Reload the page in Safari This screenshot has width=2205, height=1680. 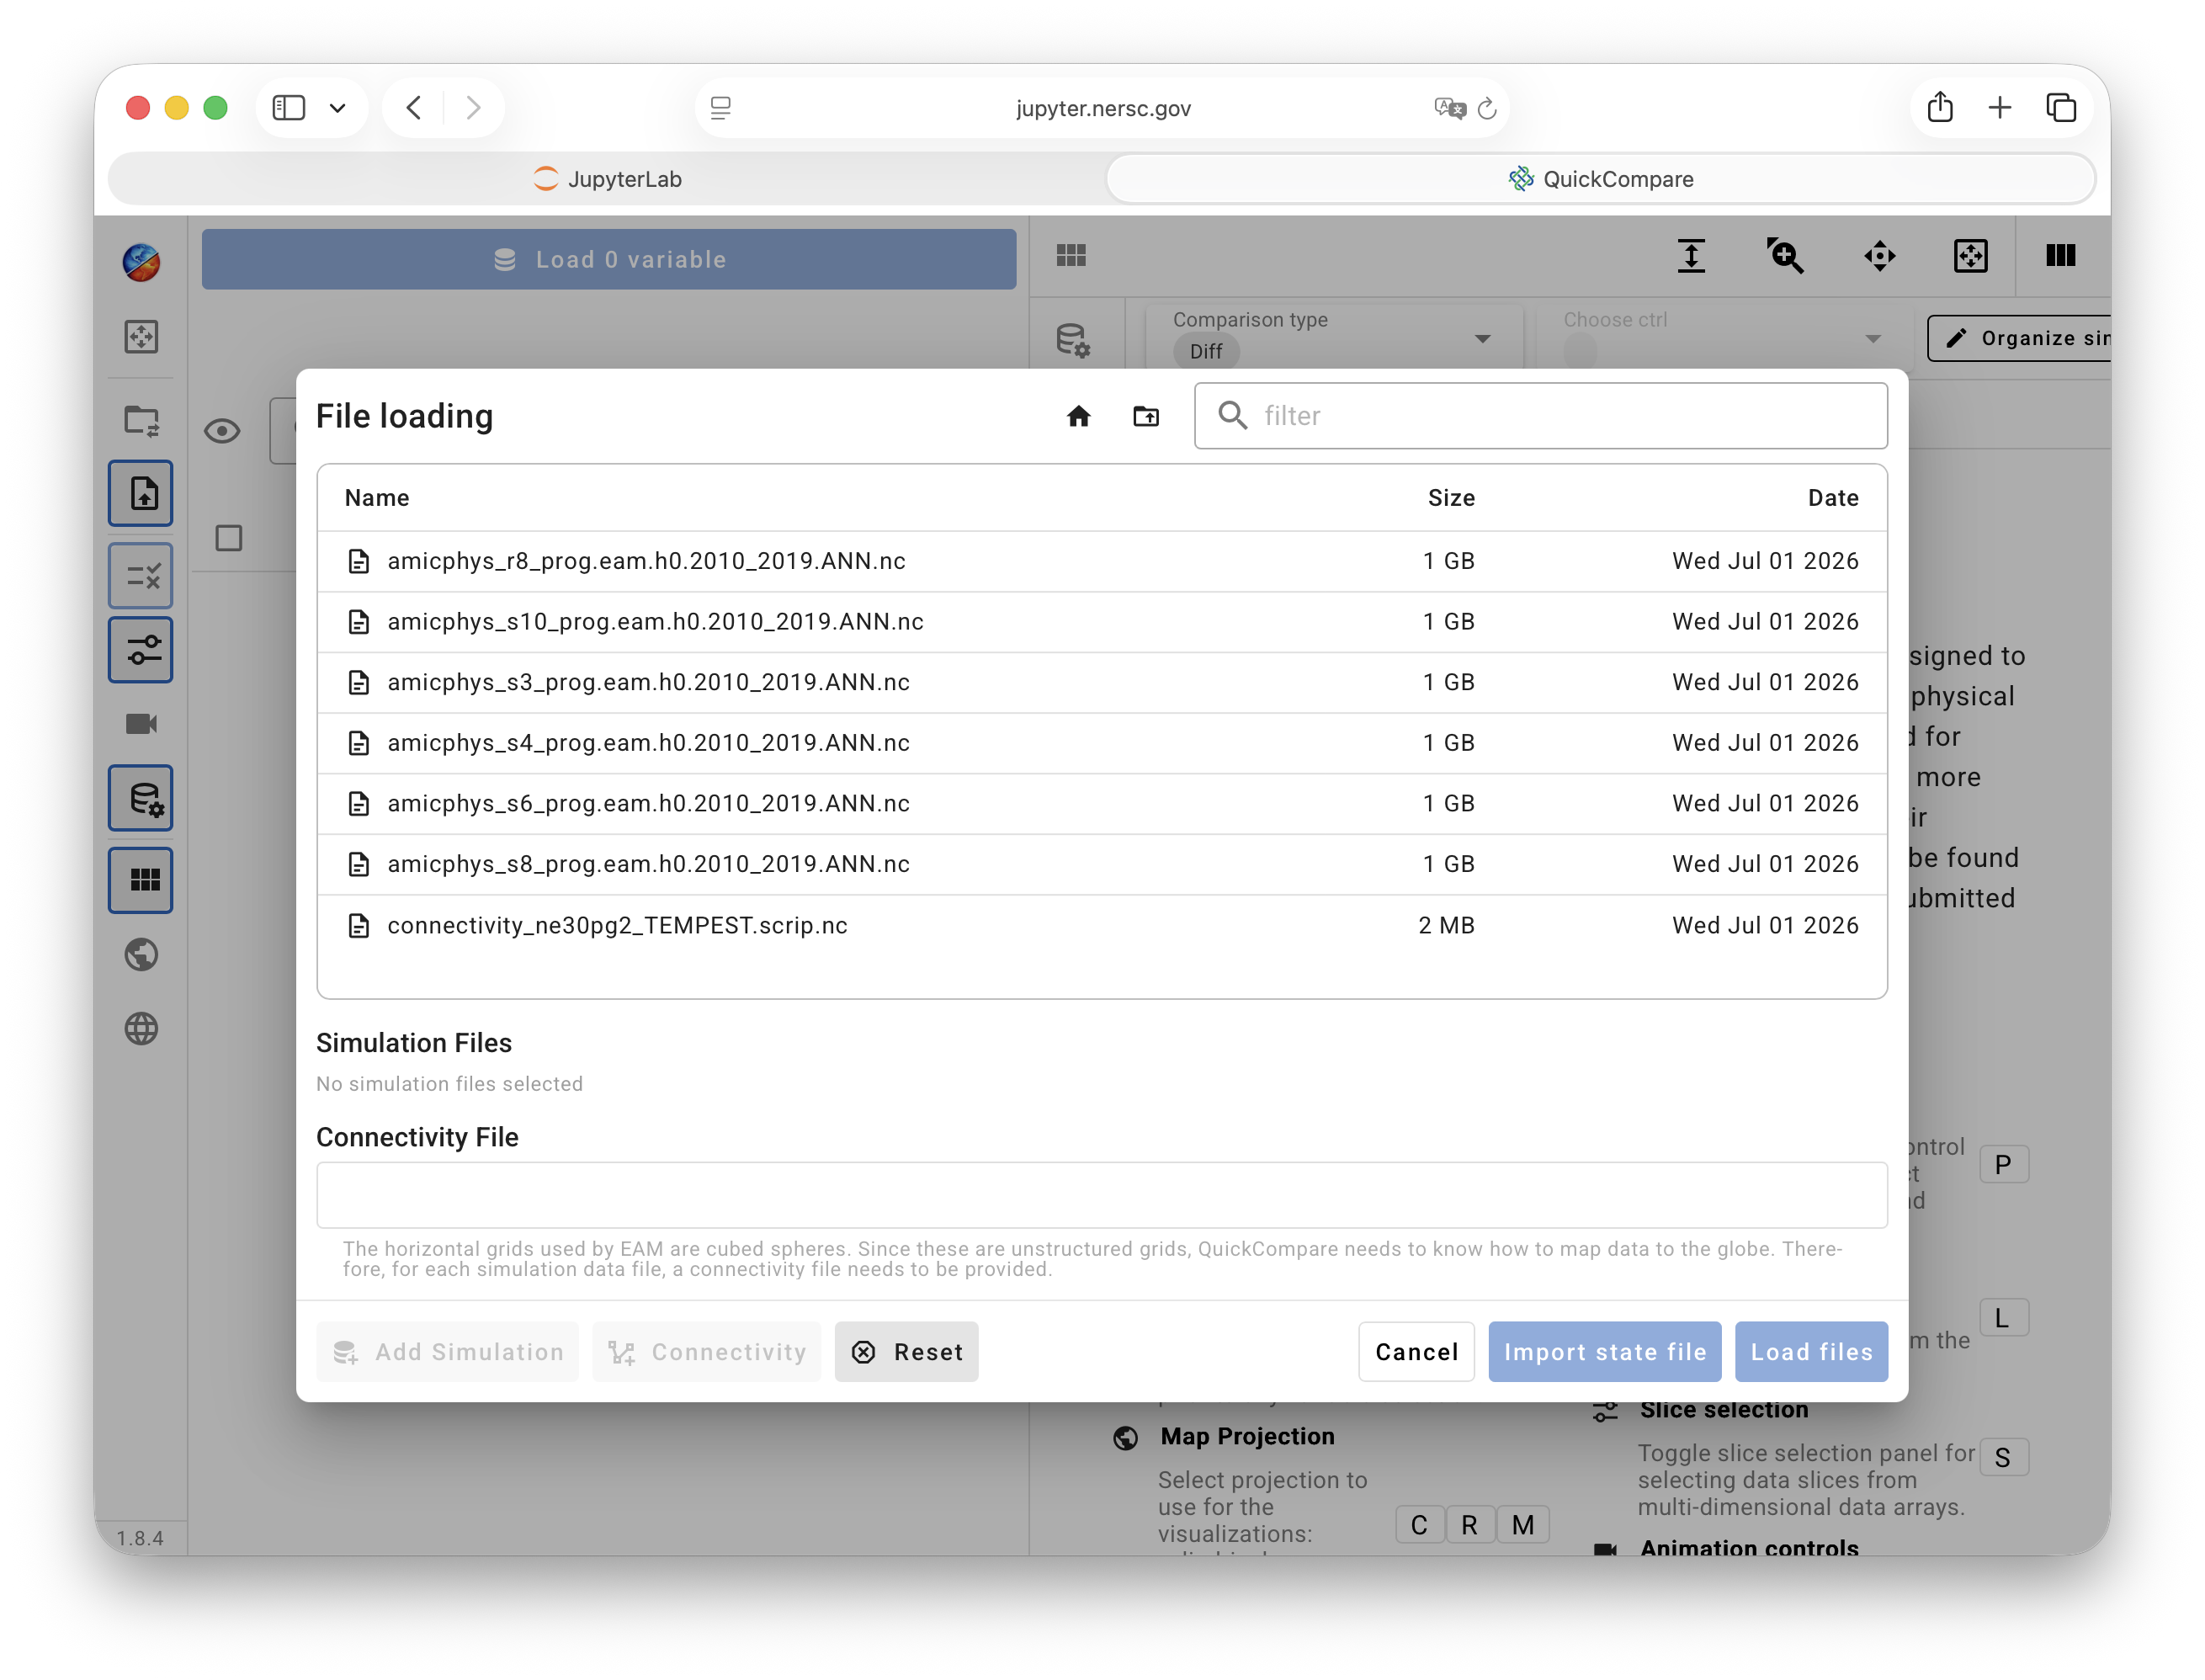tap(1487, 108)
